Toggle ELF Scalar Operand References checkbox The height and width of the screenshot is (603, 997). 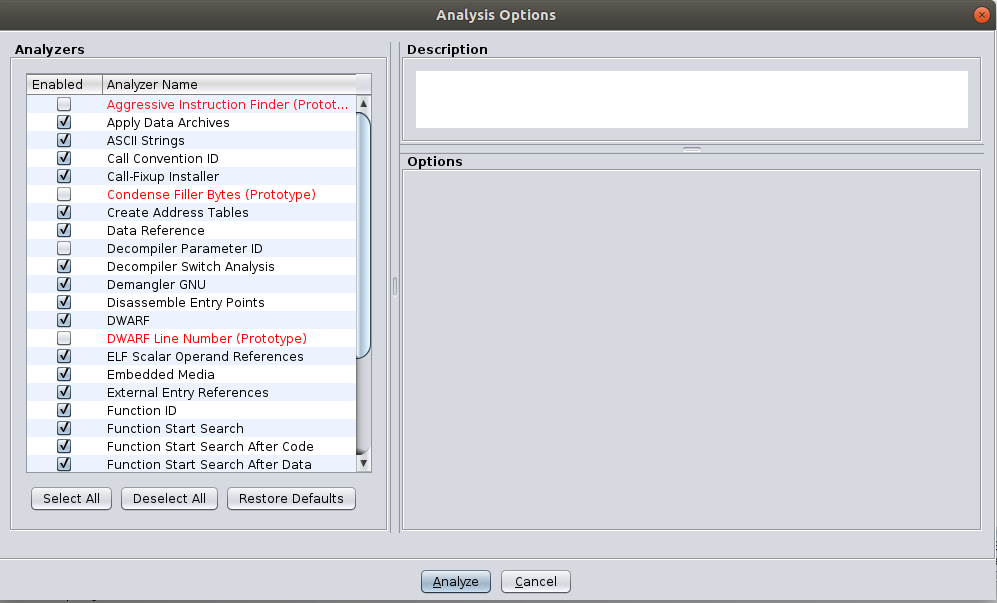tap(64, 356)
